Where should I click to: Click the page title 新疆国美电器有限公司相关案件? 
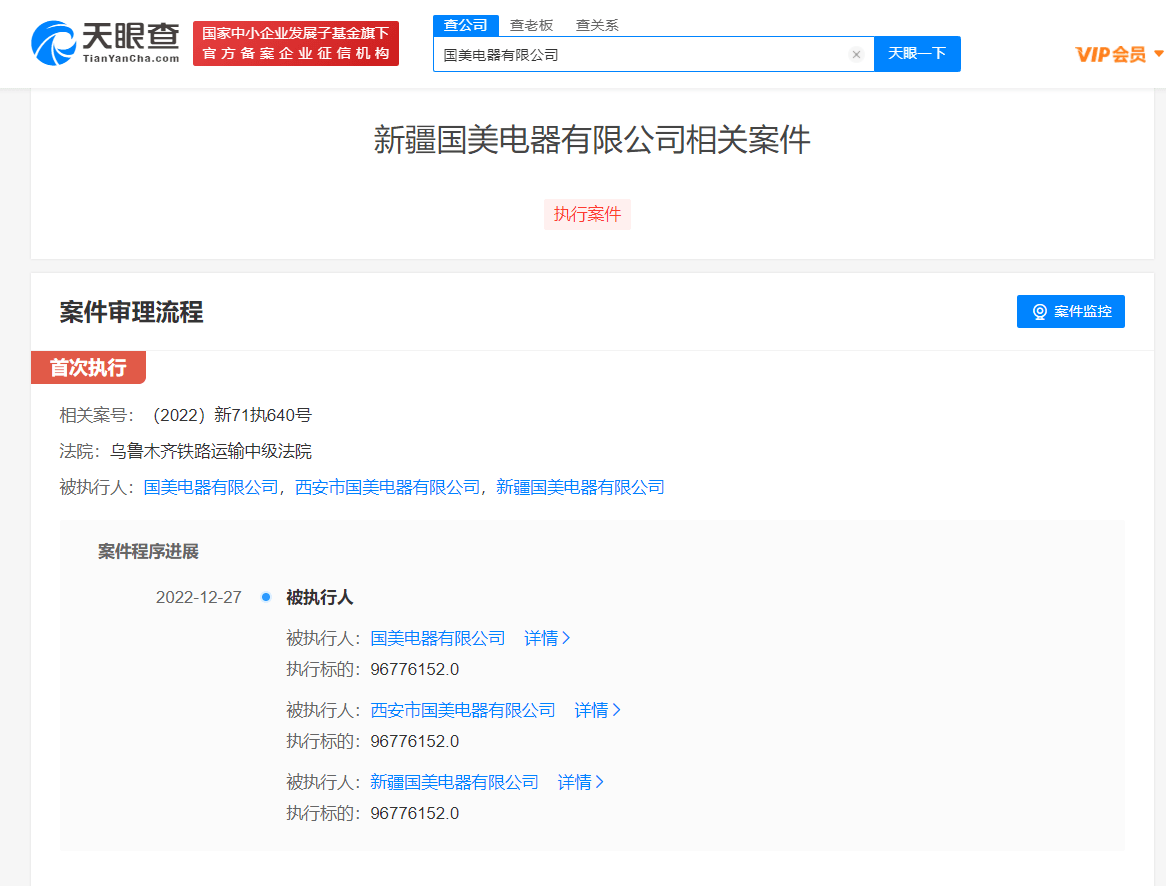pos(592,140)
